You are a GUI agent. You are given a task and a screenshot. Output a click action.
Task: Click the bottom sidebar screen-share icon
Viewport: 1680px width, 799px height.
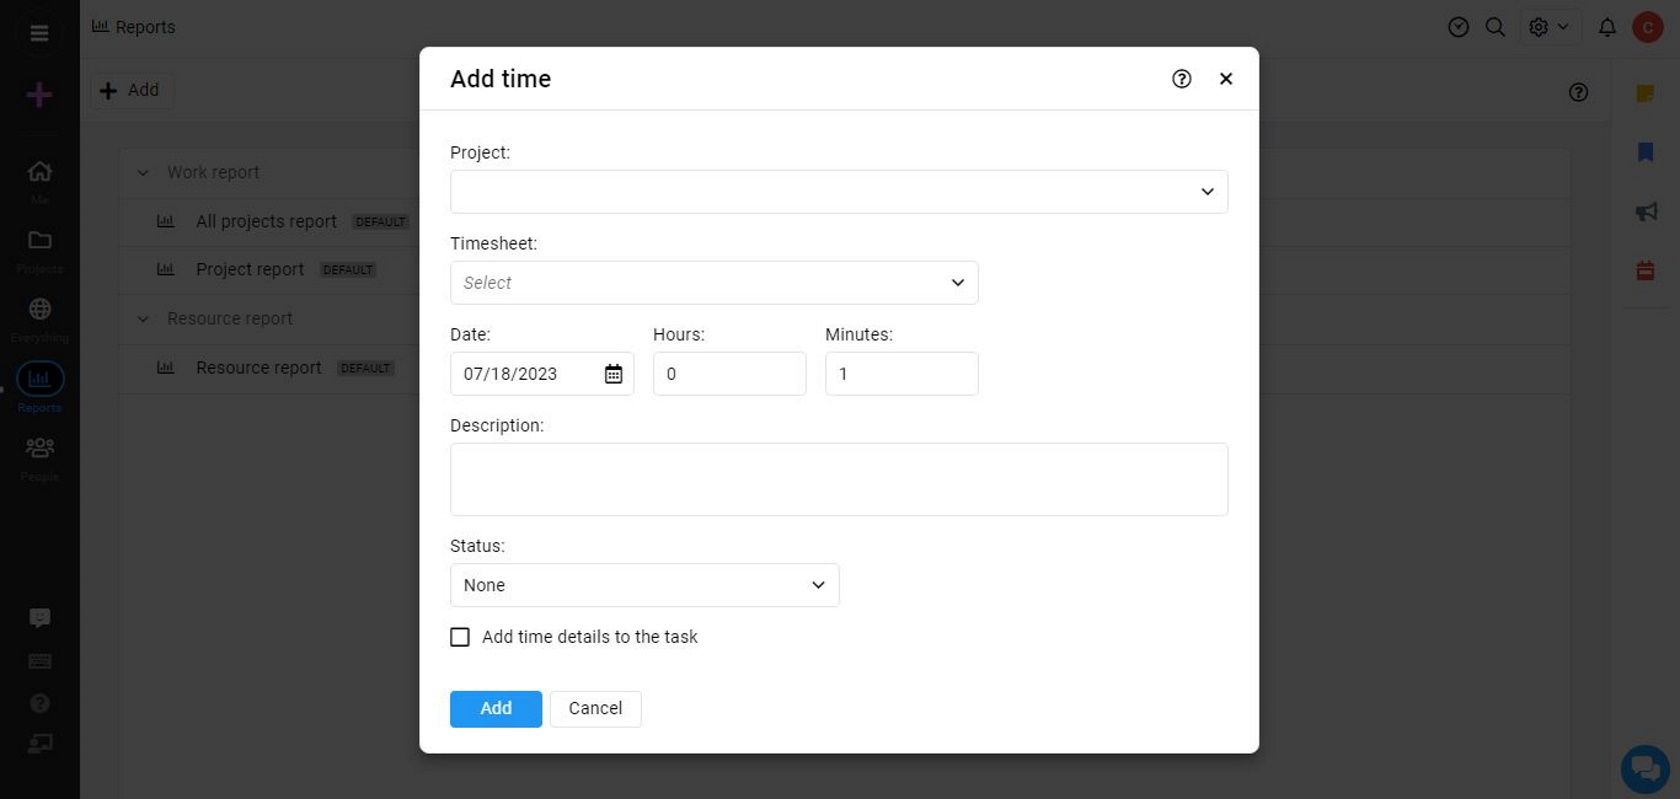pyautogui.click(x=39, y=744)
